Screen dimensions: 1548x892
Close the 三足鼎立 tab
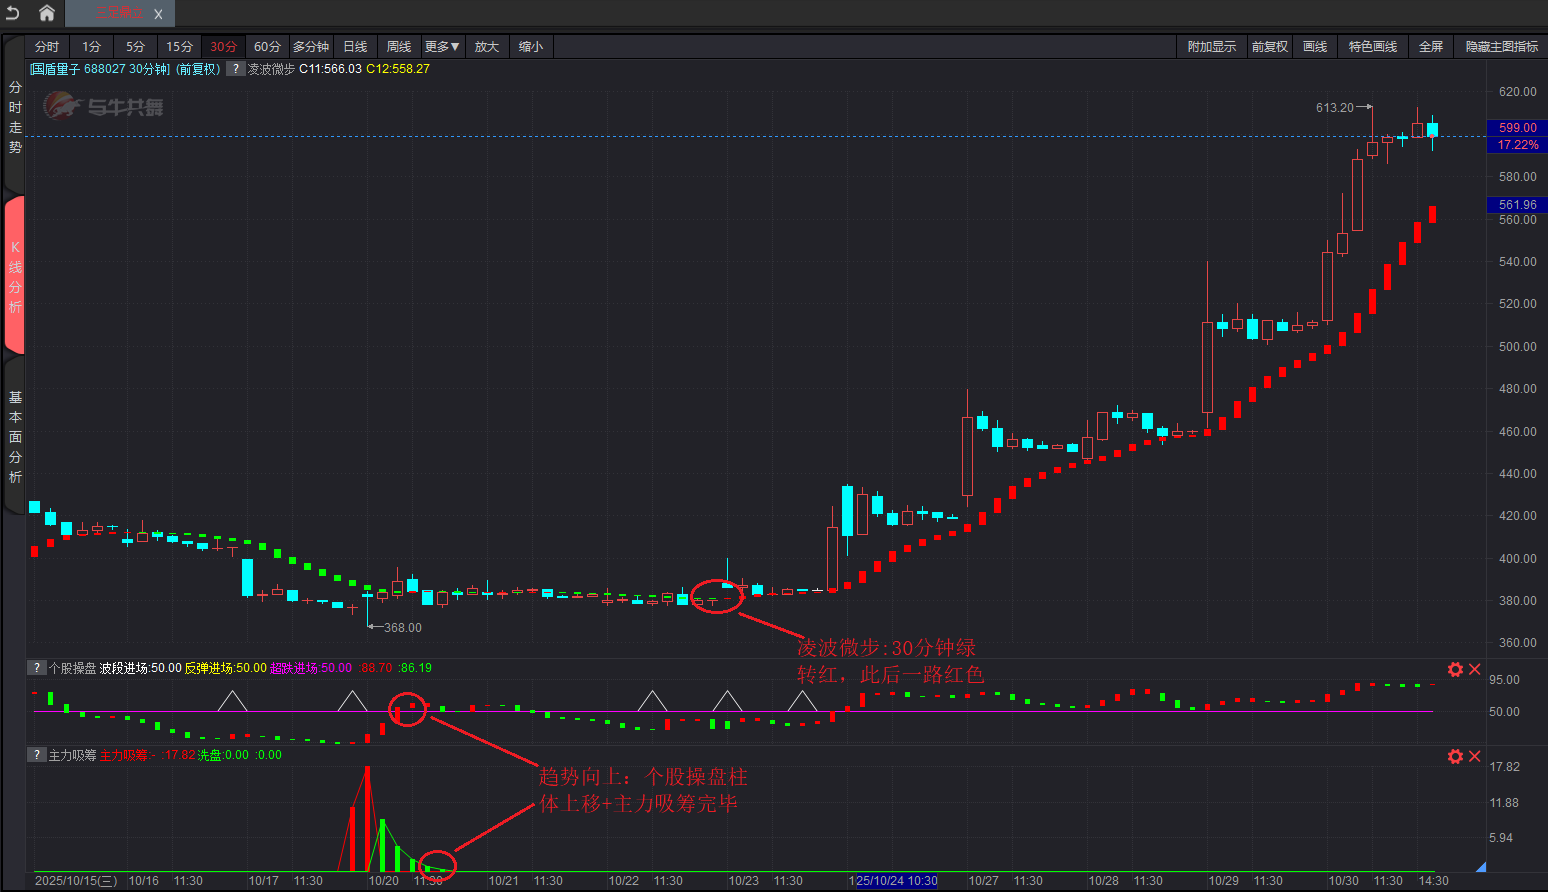tap(158, 14)
